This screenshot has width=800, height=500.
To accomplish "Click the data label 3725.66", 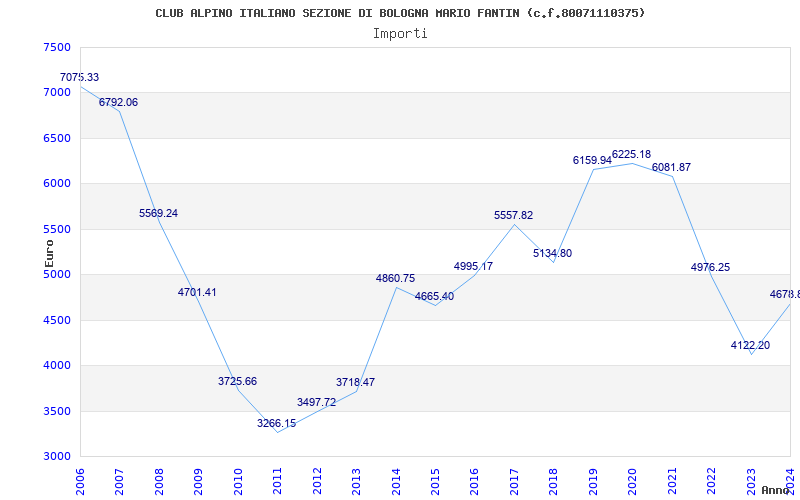I will pos(238,381).
